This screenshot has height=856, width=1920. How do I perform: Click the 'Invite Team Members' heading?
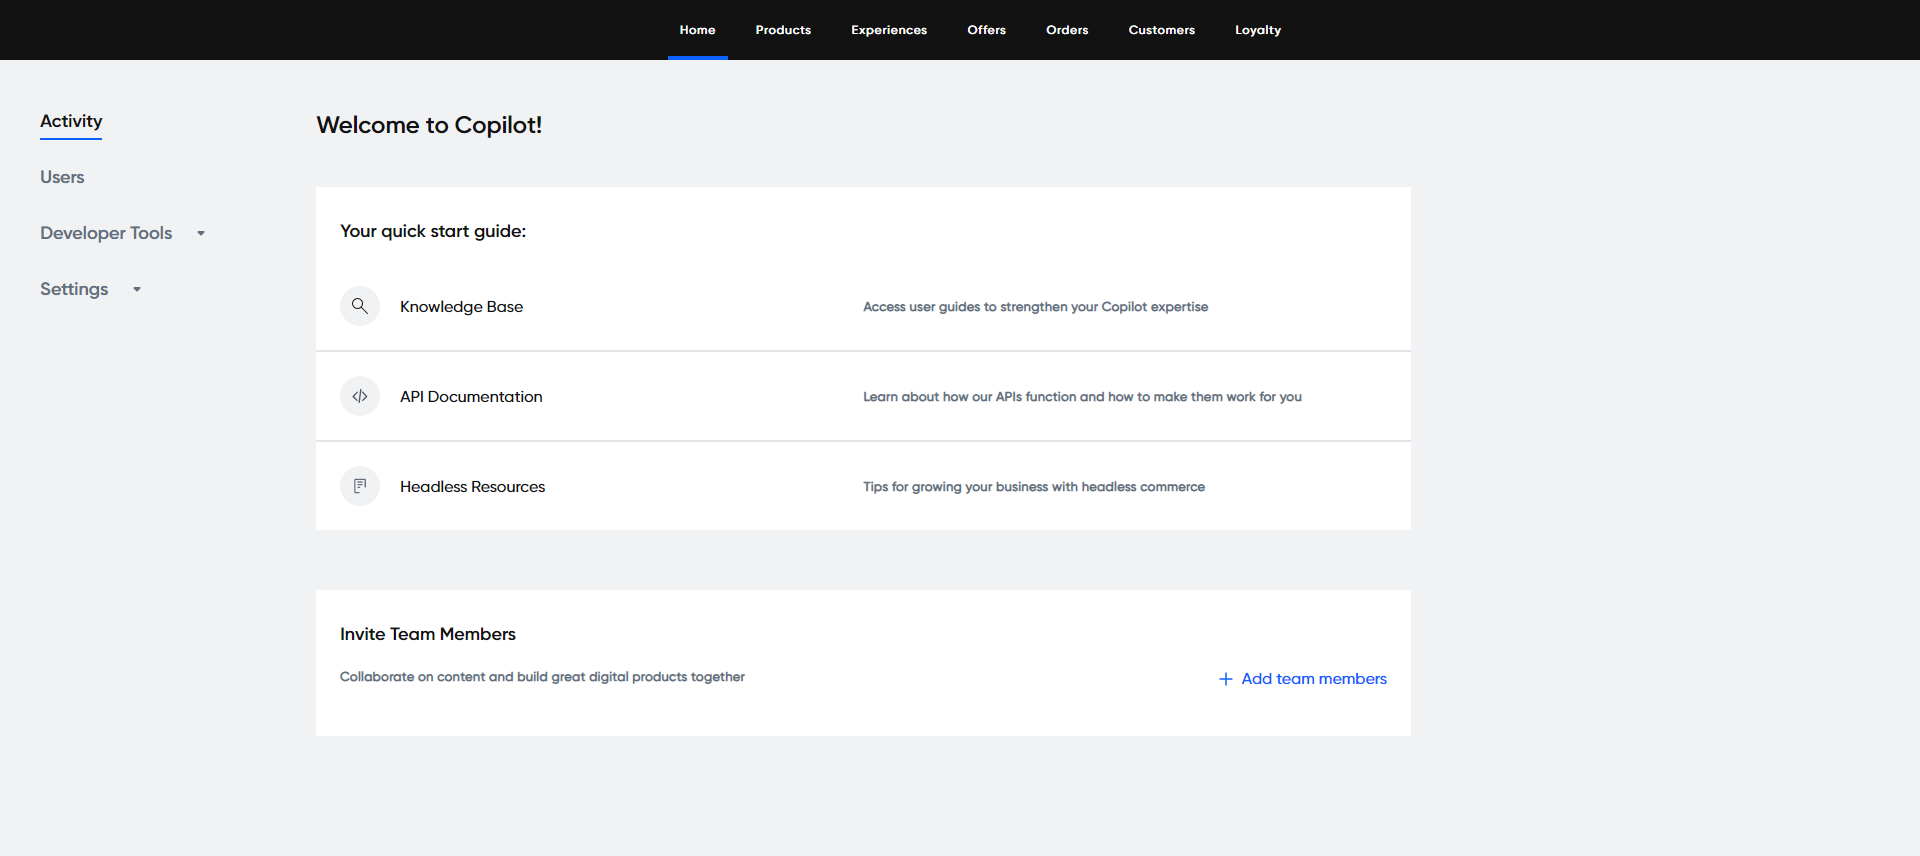[x=428, y=634]
